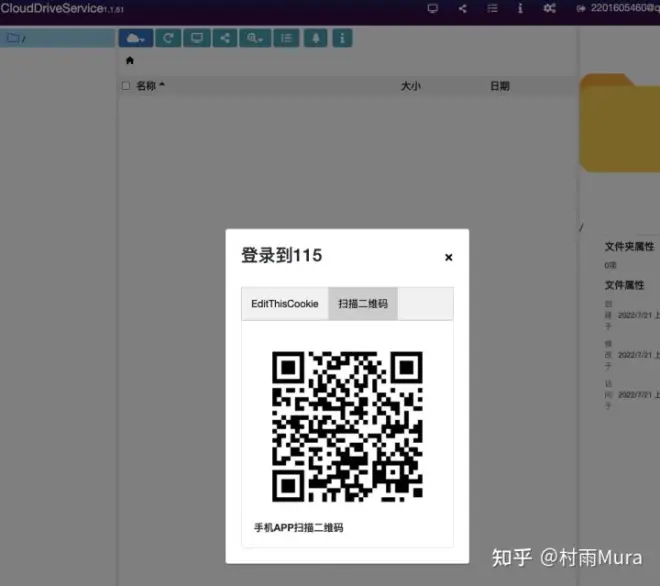Click the refresh toolbar button
Screen dimensions: 660x586
pyautogui.click(x=168, y=38)
